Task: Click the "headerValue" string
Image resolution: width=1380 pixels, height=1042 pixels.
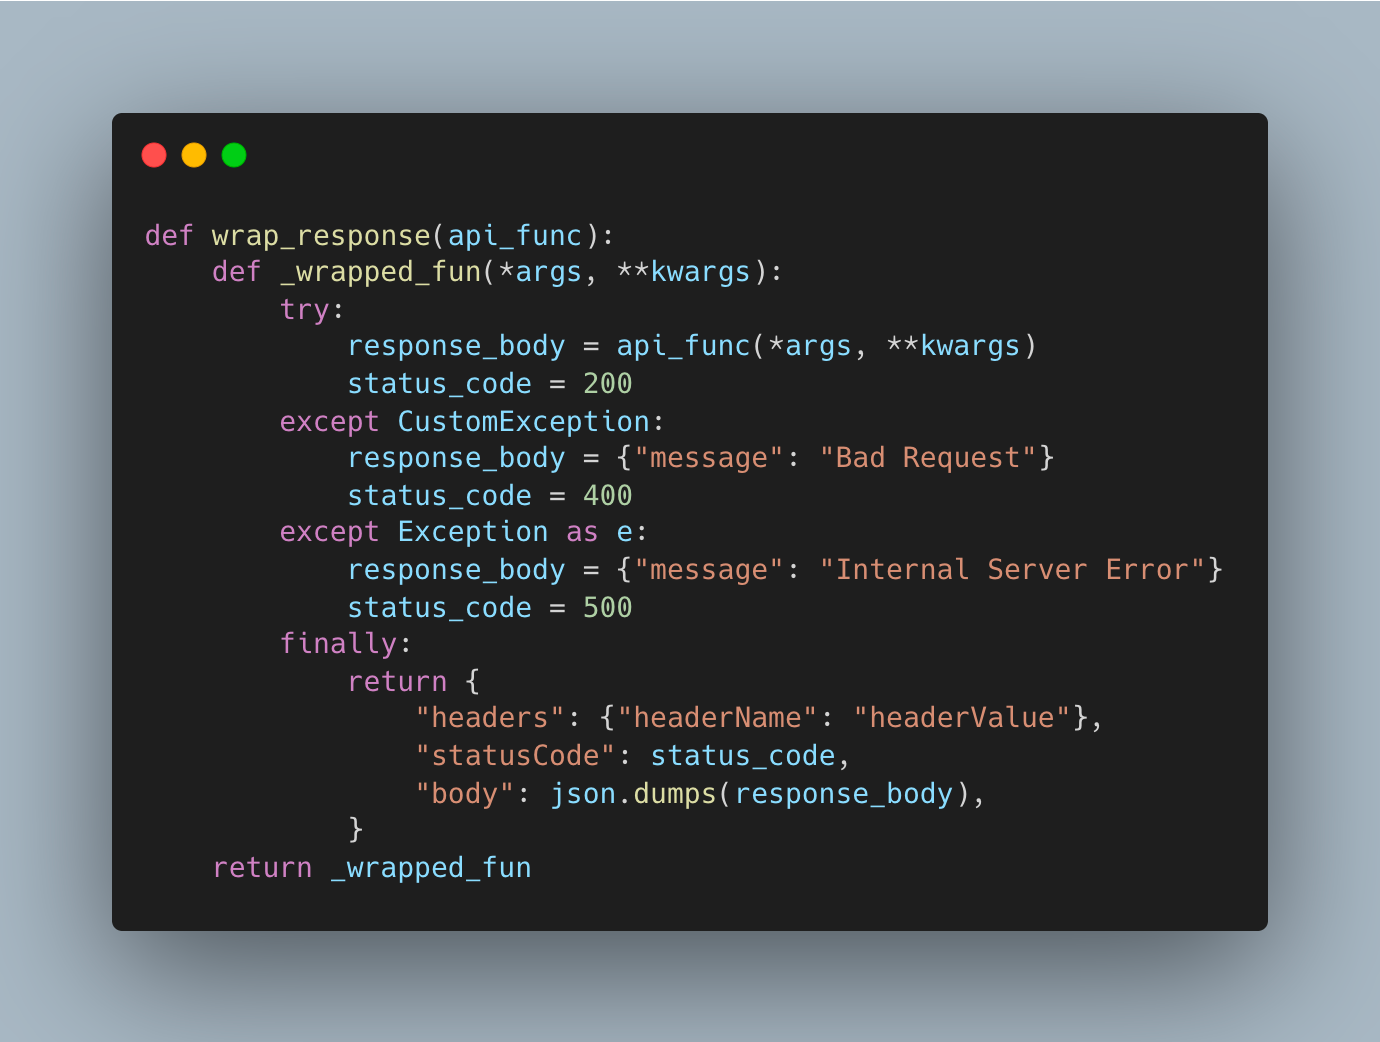Action: pos(962,718)
